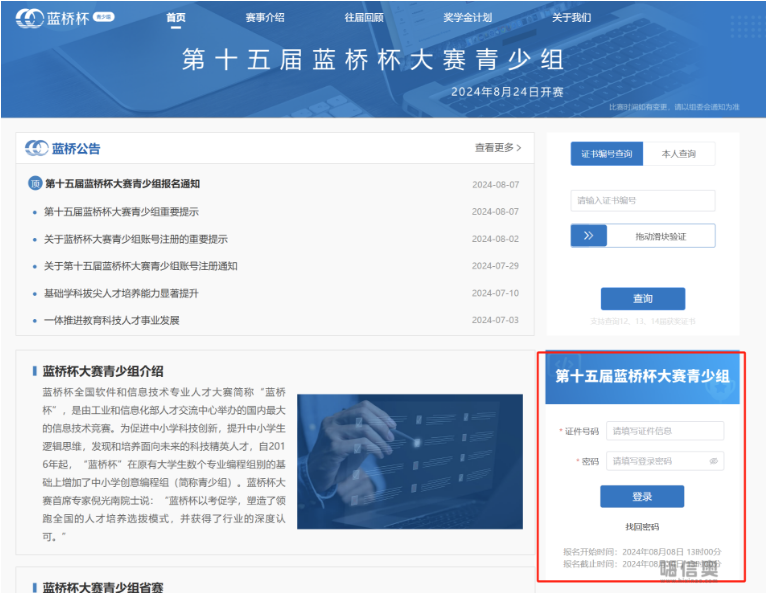Open the 奖学金计划 navigation item

click(x=467, y=18)
